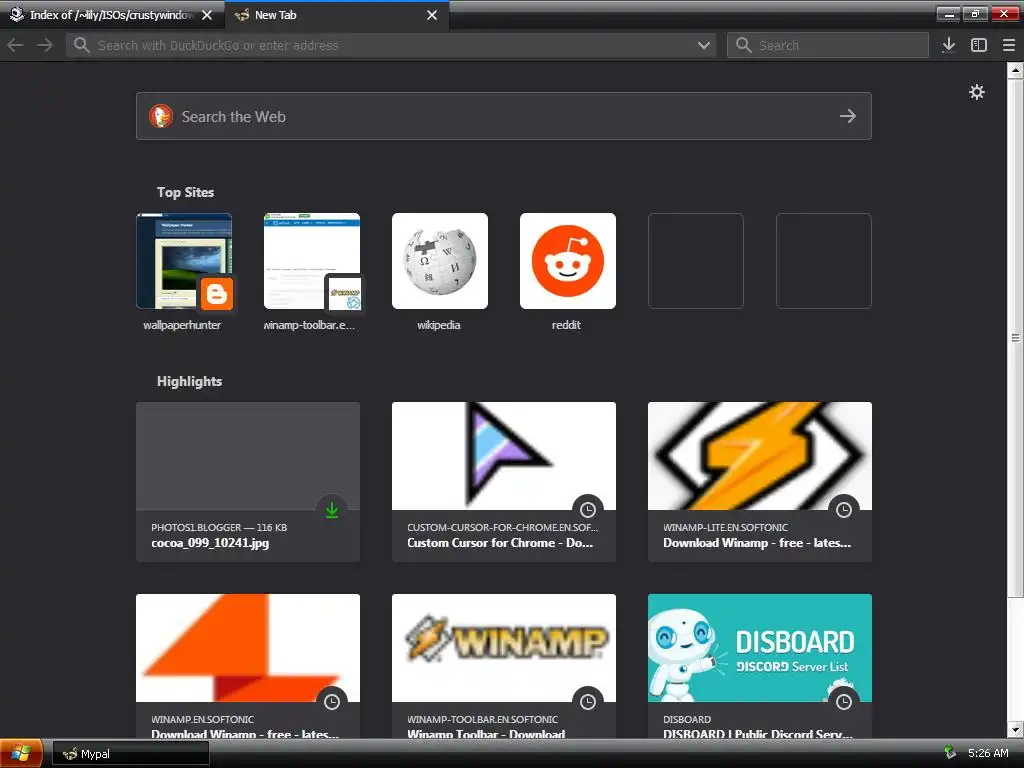
Task: Toggle the sidebar panel icon
Action: click(x=978, y=45)
